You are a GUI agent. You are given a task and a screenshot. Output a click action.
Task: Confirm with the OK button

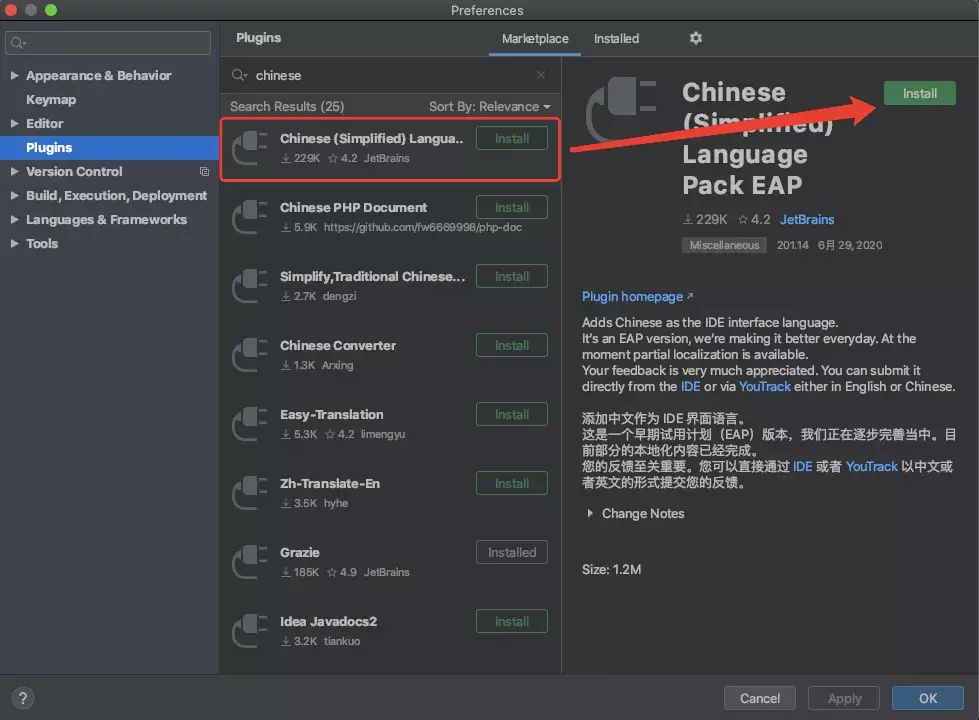[x=927, y=698]
